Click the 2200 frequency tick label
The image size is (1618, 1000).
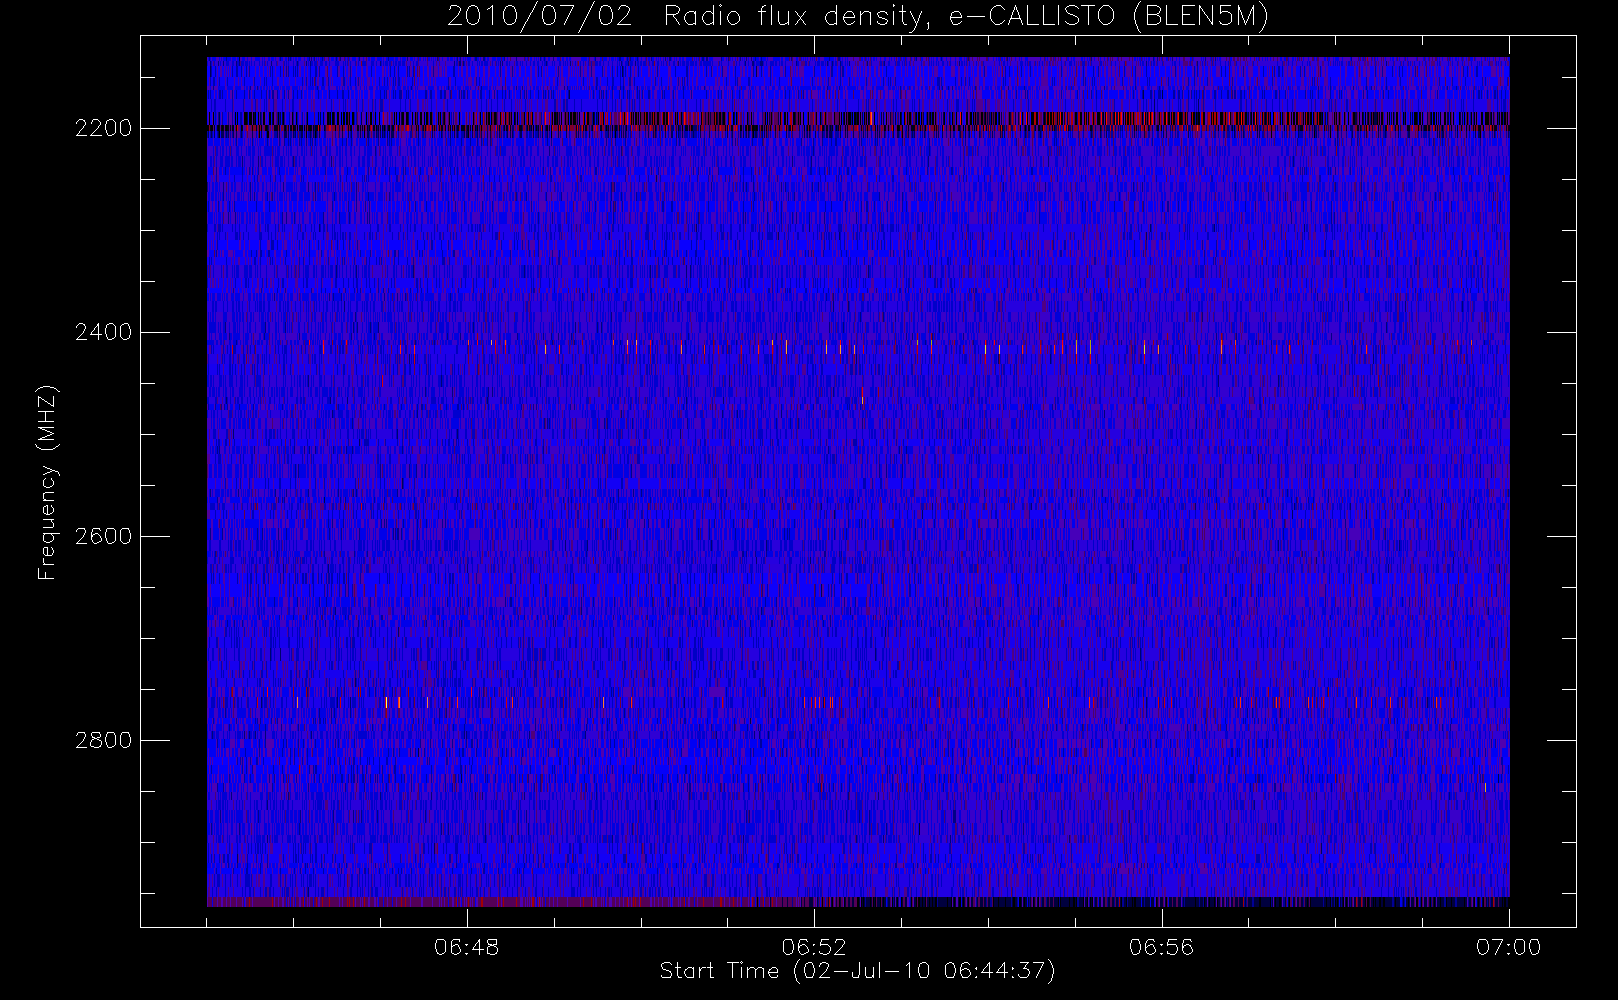104,128
